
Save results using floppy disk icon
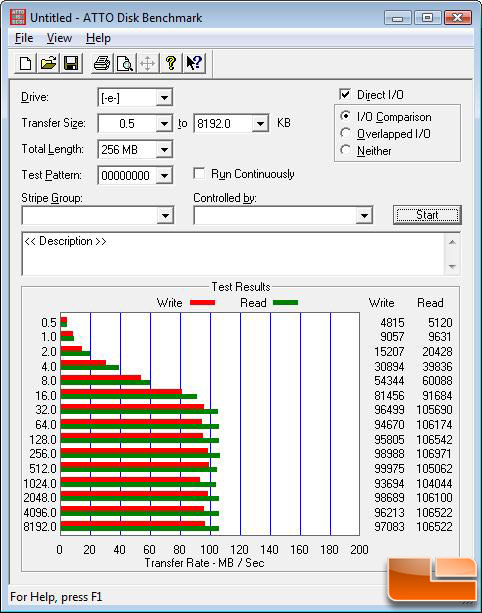[71, 63]
